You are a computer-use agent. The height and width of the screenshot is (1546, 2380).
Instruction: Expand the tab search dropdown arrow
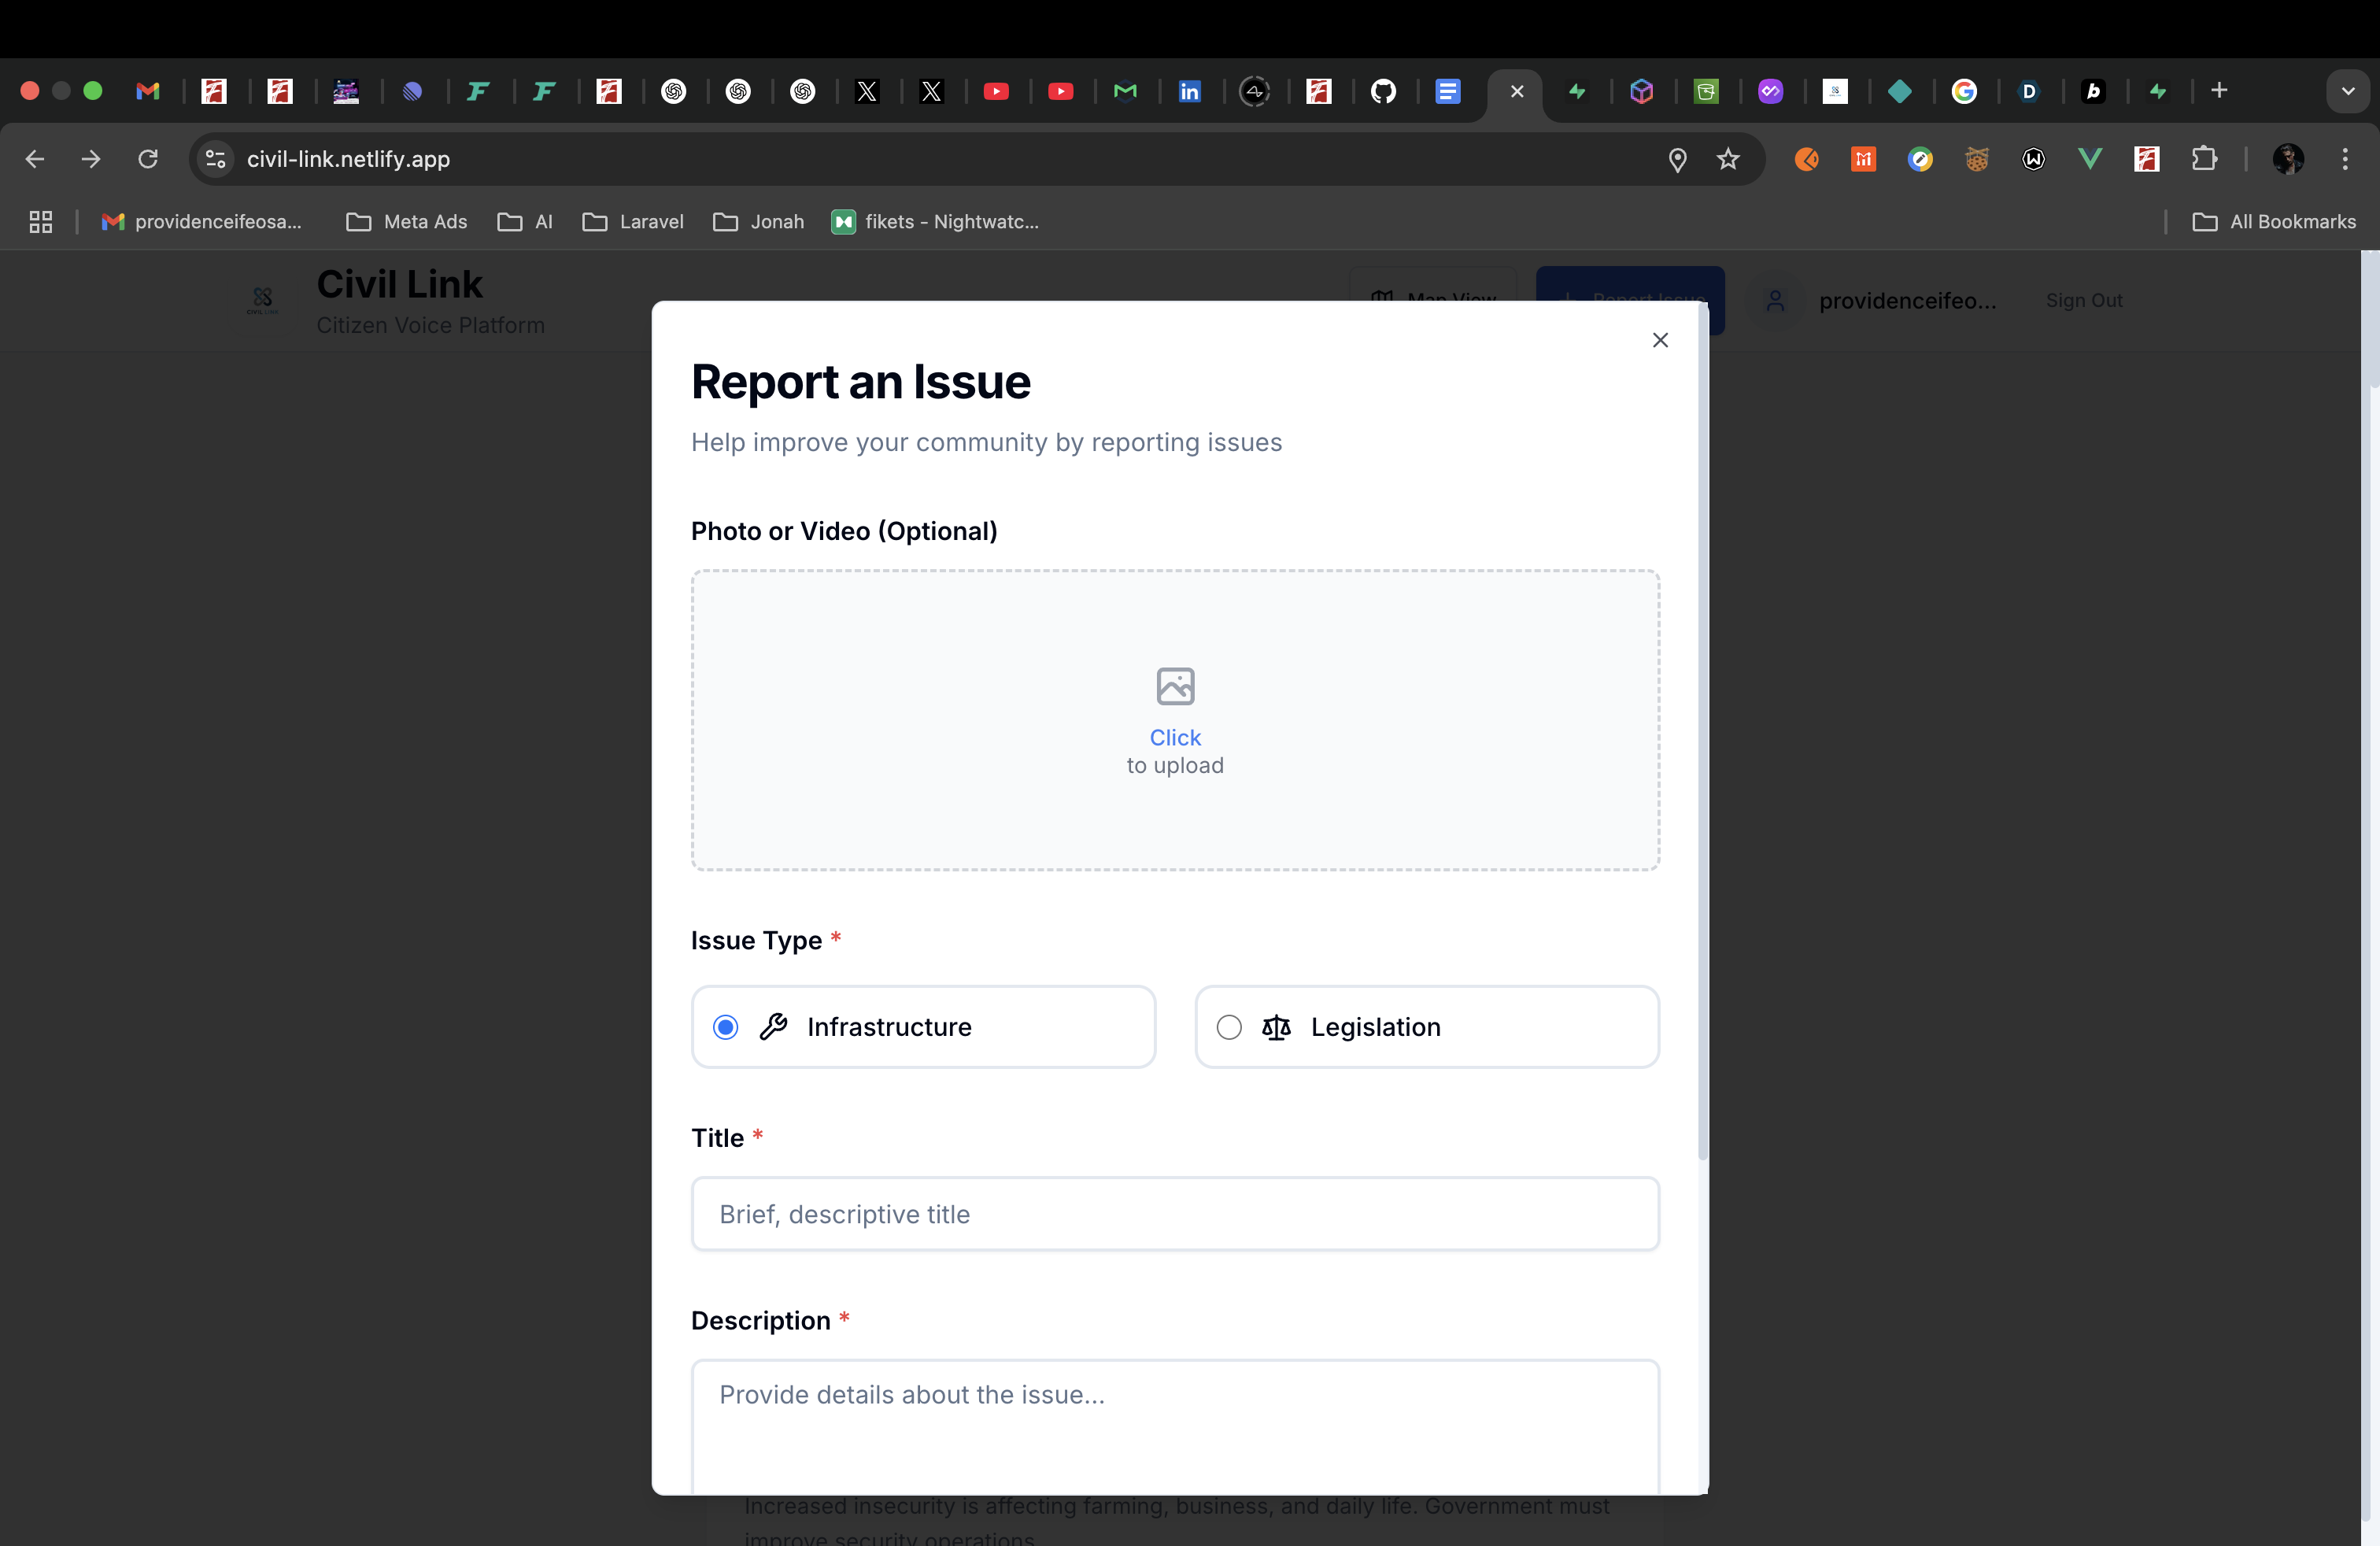[2347, 91]
